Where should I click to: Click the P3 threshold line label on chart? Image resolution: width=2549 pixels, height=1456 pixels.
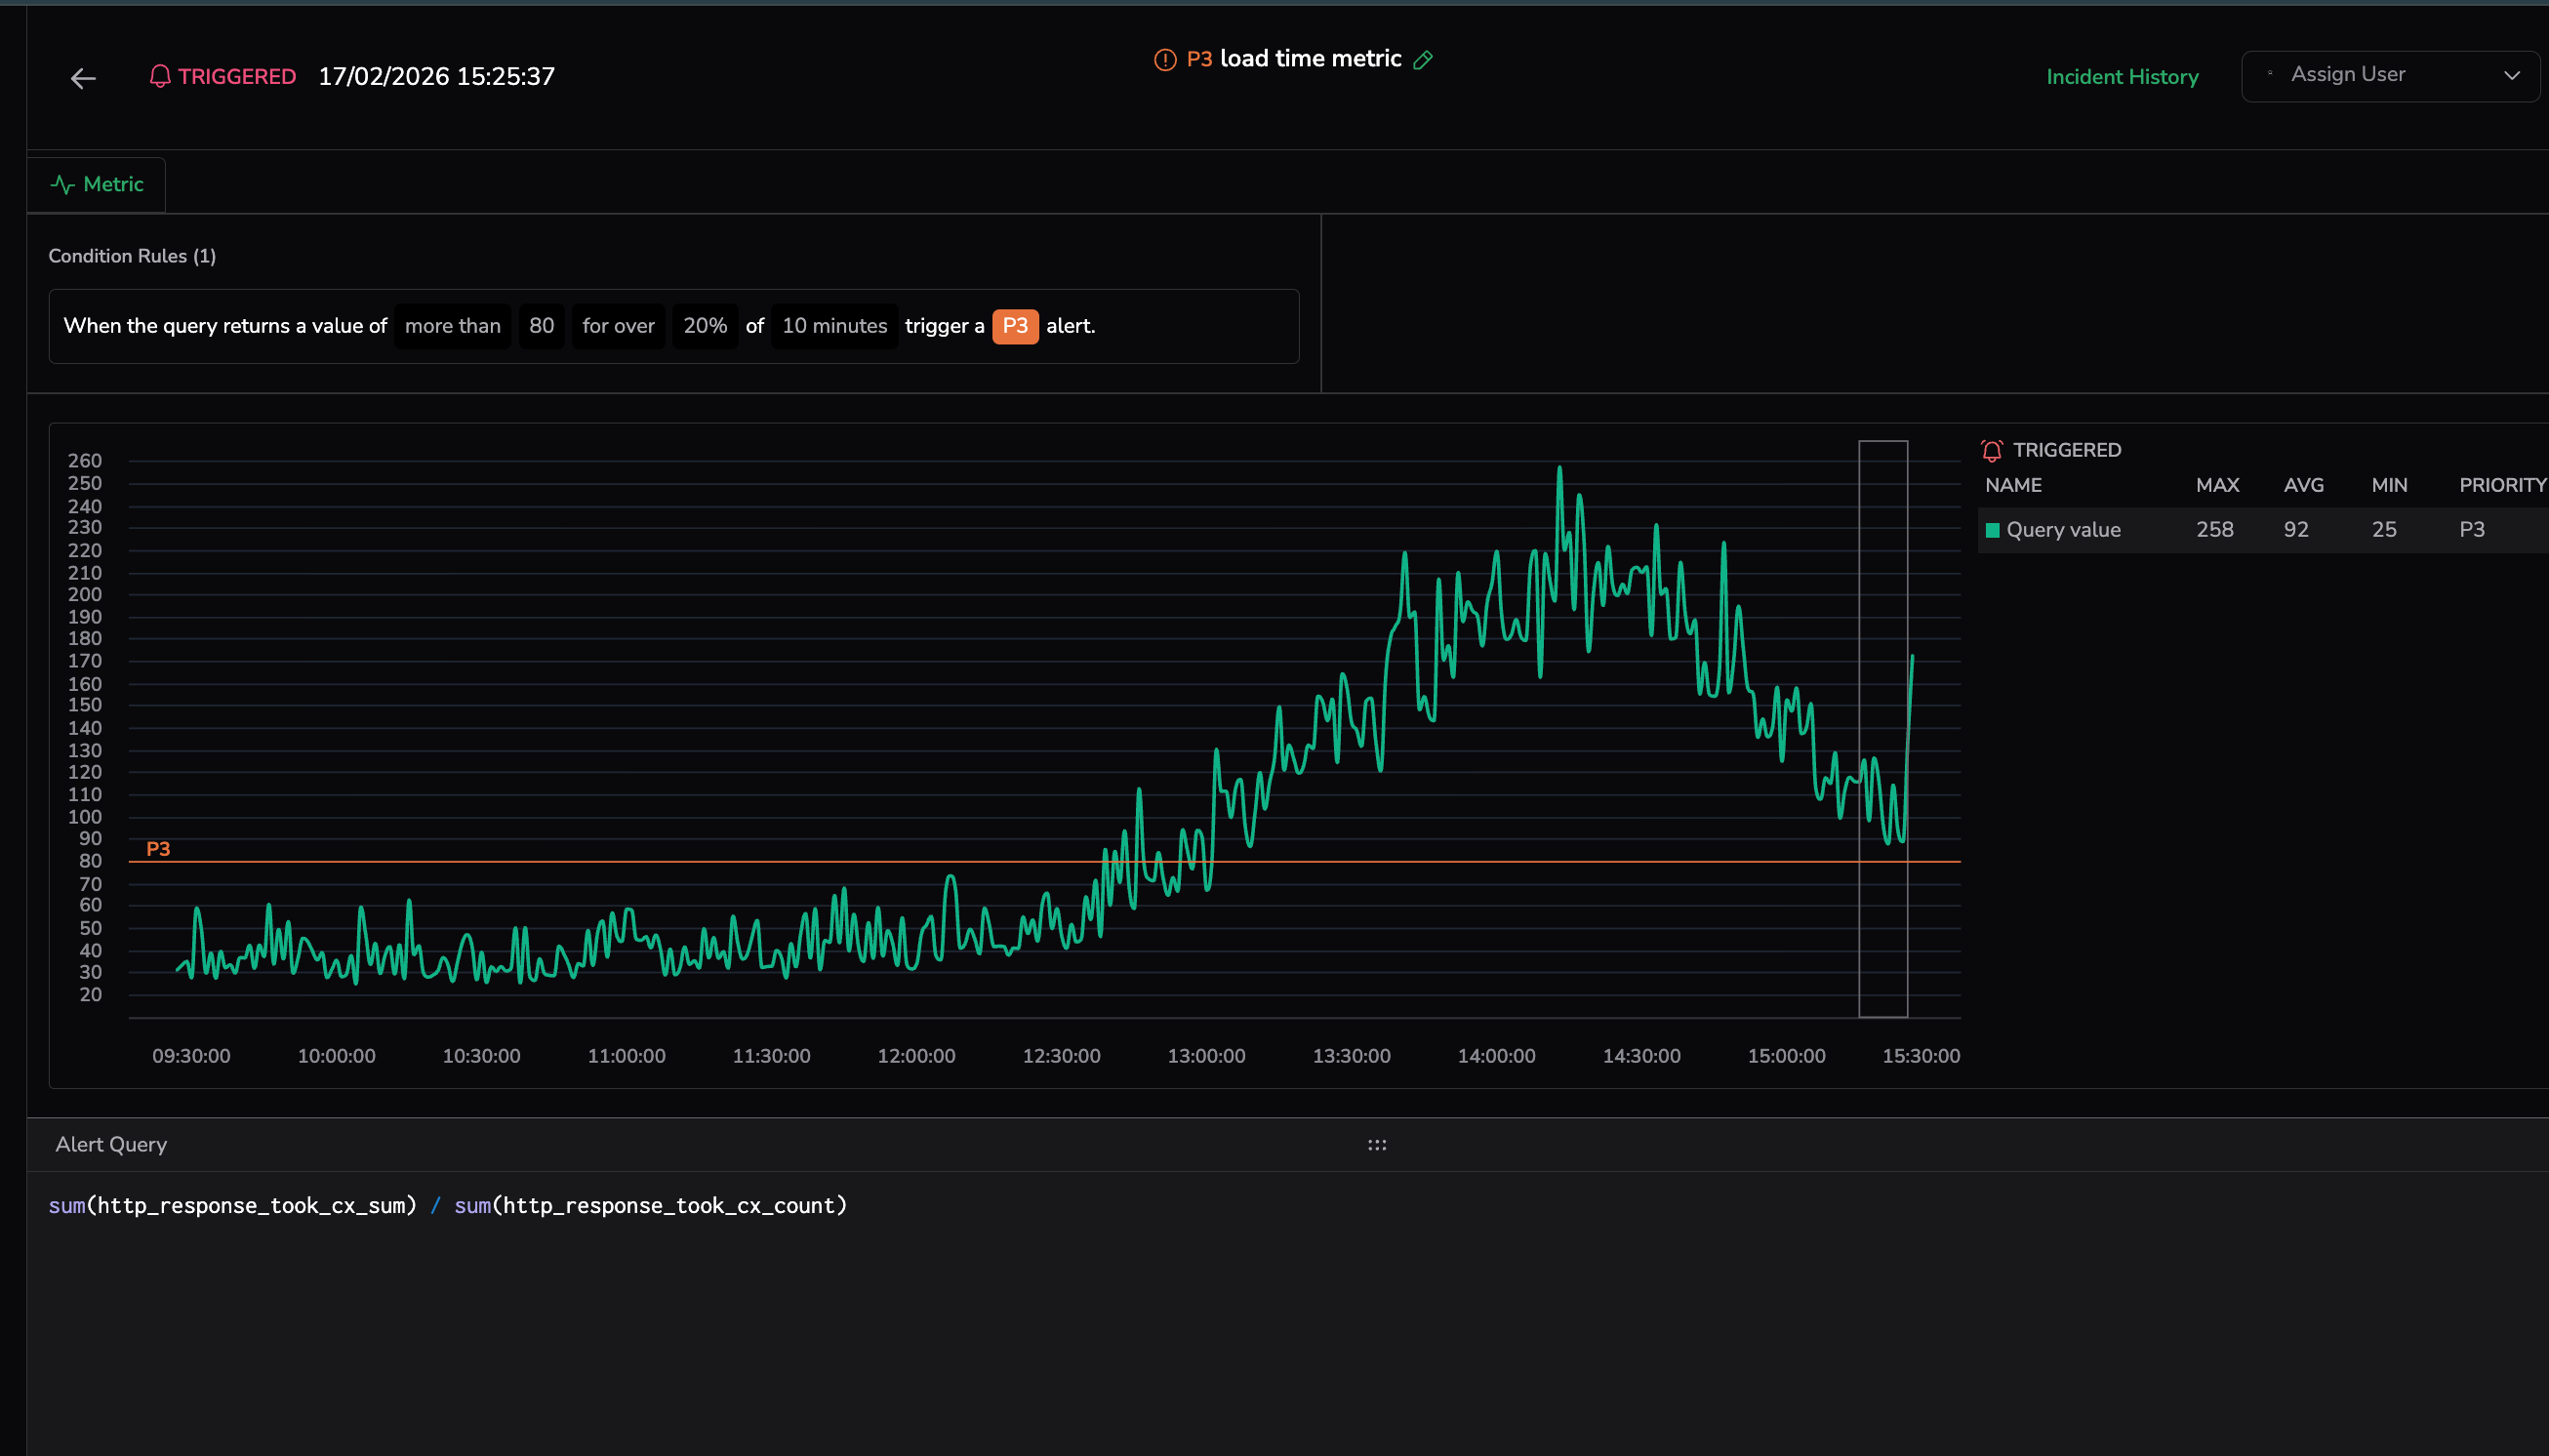[158, 849]
